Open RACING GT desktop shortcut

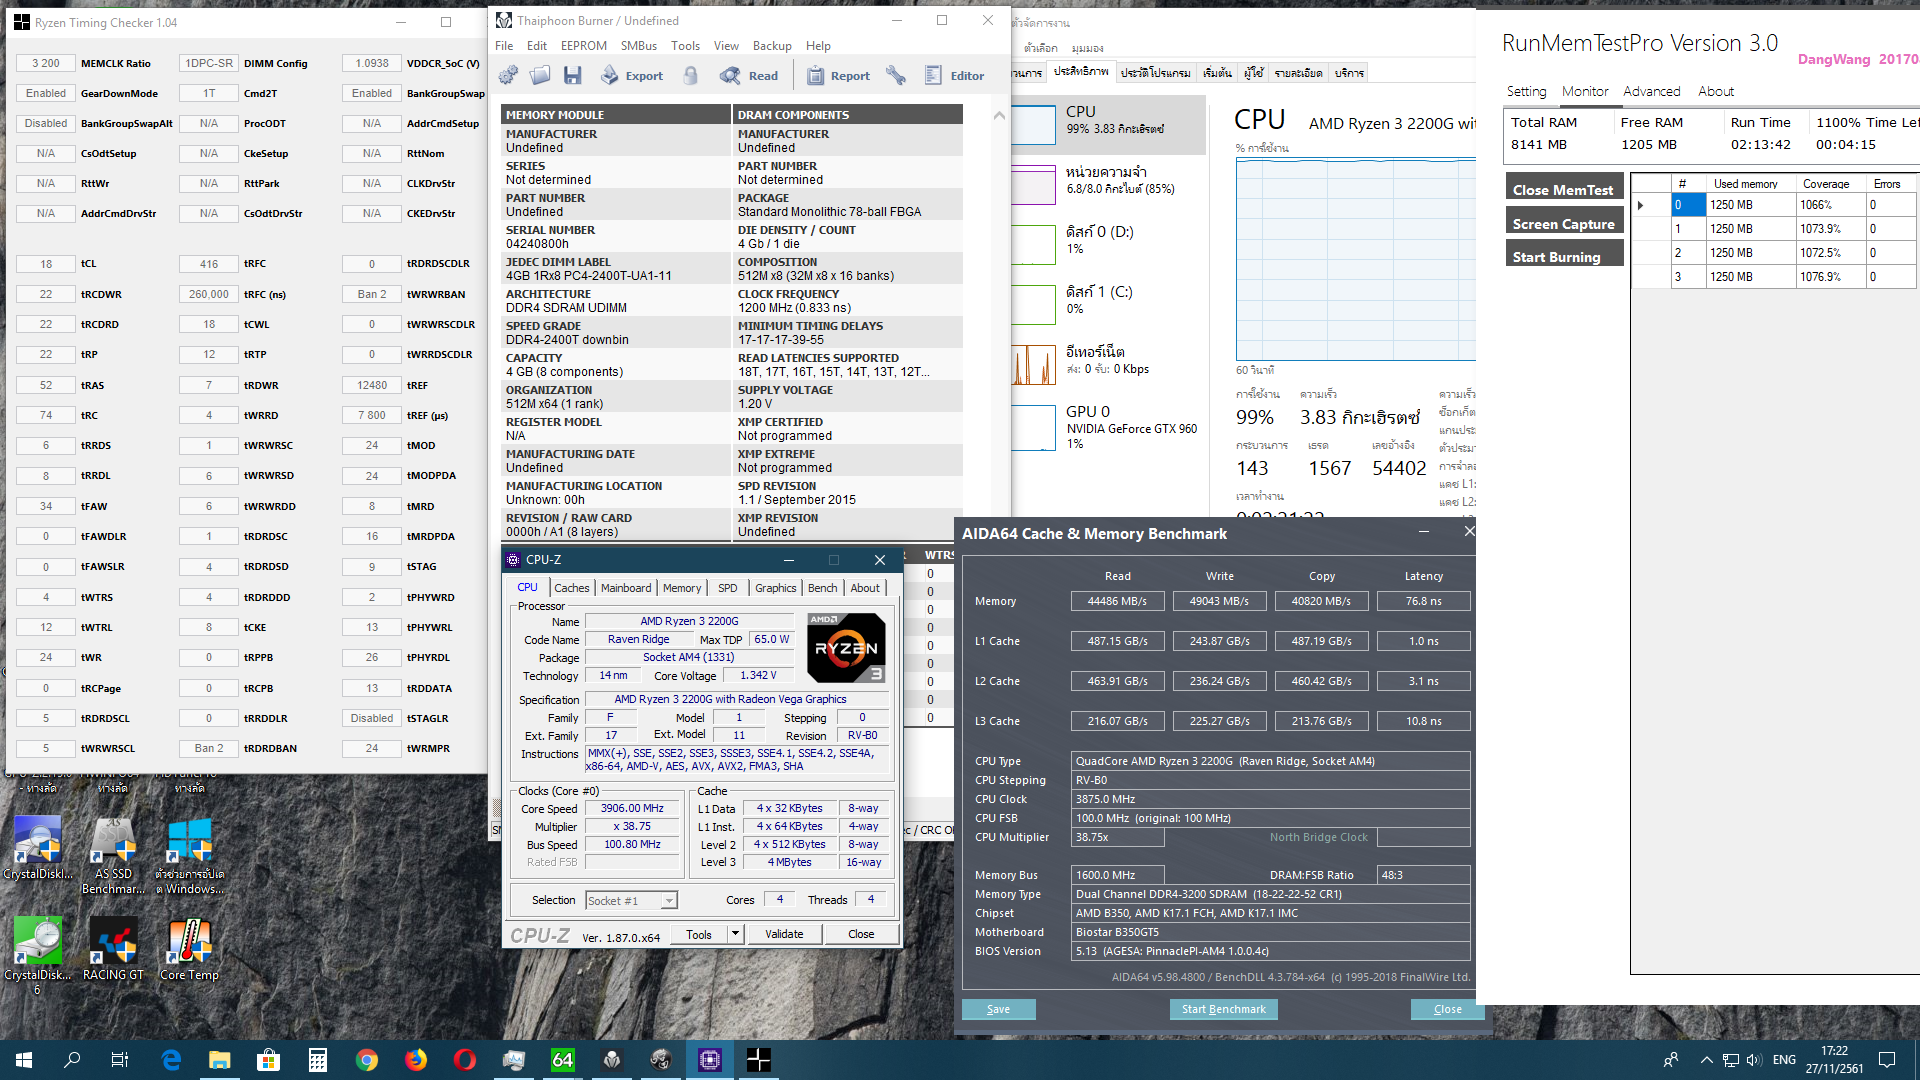113,948
